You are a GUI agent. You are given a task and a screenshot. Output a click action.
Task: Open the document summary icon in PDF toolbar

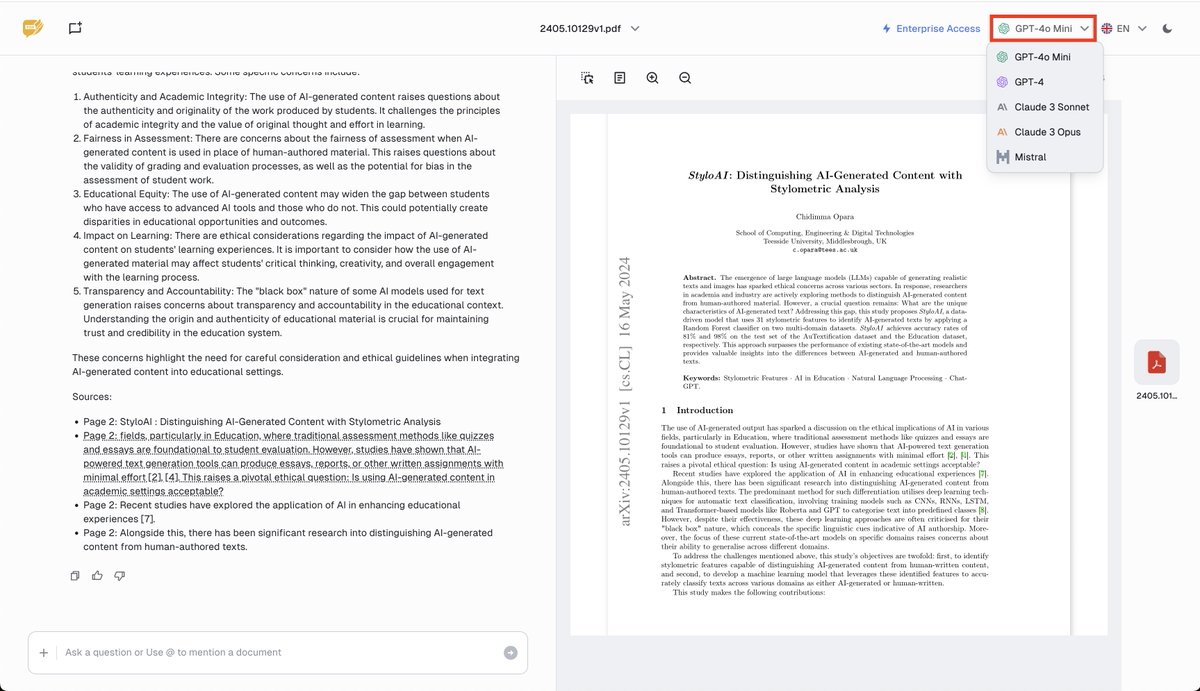click(x=619, y=77)
